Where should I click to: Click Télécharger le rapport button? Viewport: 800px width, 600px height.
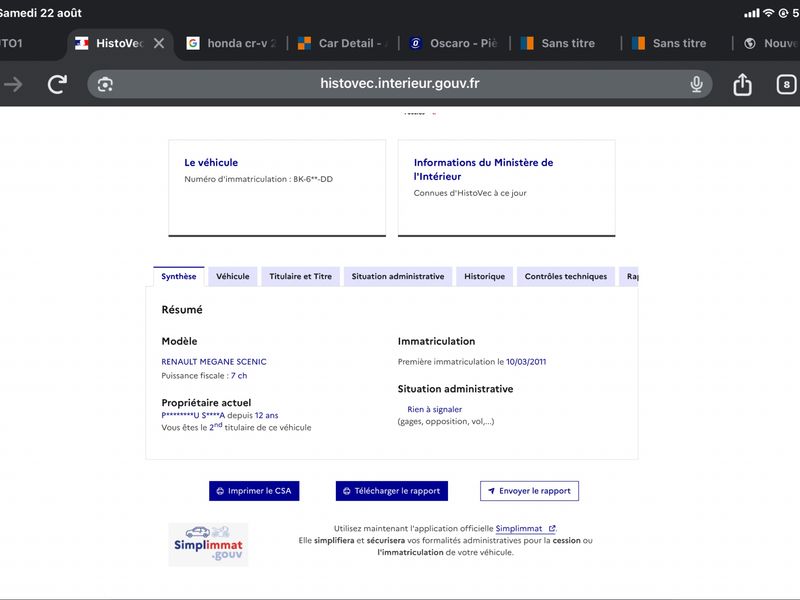(x=392, y=491)
